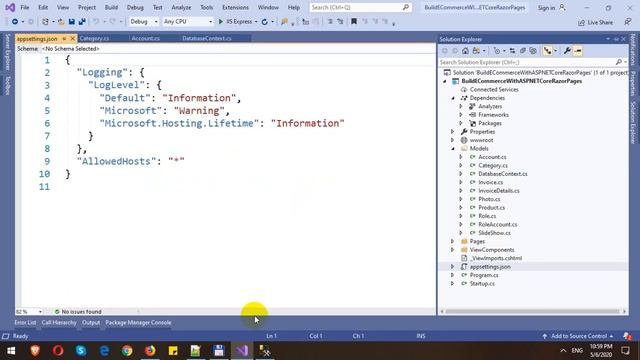Click the Home icon in Solution Explorer
Image resolution: width=640 pixels, height=360 pixels.
click(465, 51)
